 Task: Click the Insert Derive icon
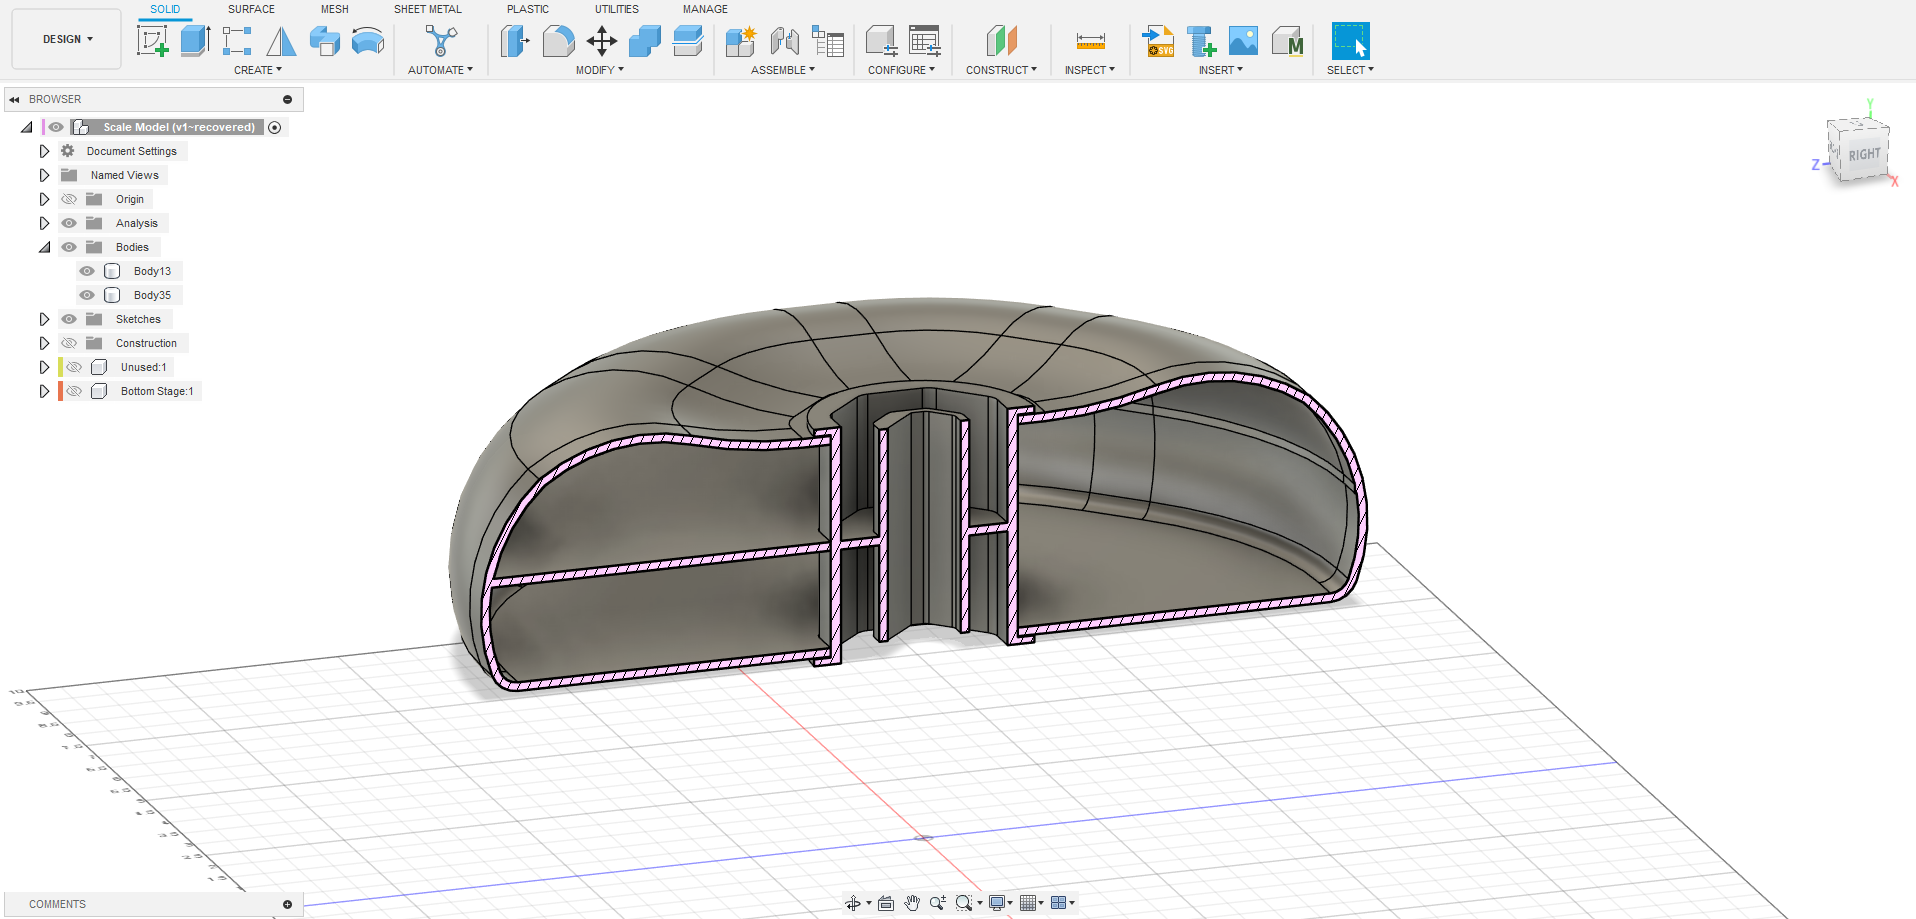point(1201,41)
